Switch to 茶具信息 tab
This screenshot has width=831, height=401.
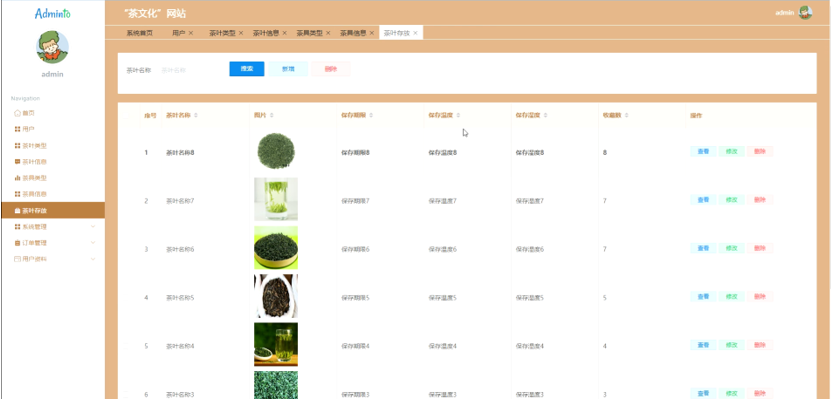pos(353,33)
